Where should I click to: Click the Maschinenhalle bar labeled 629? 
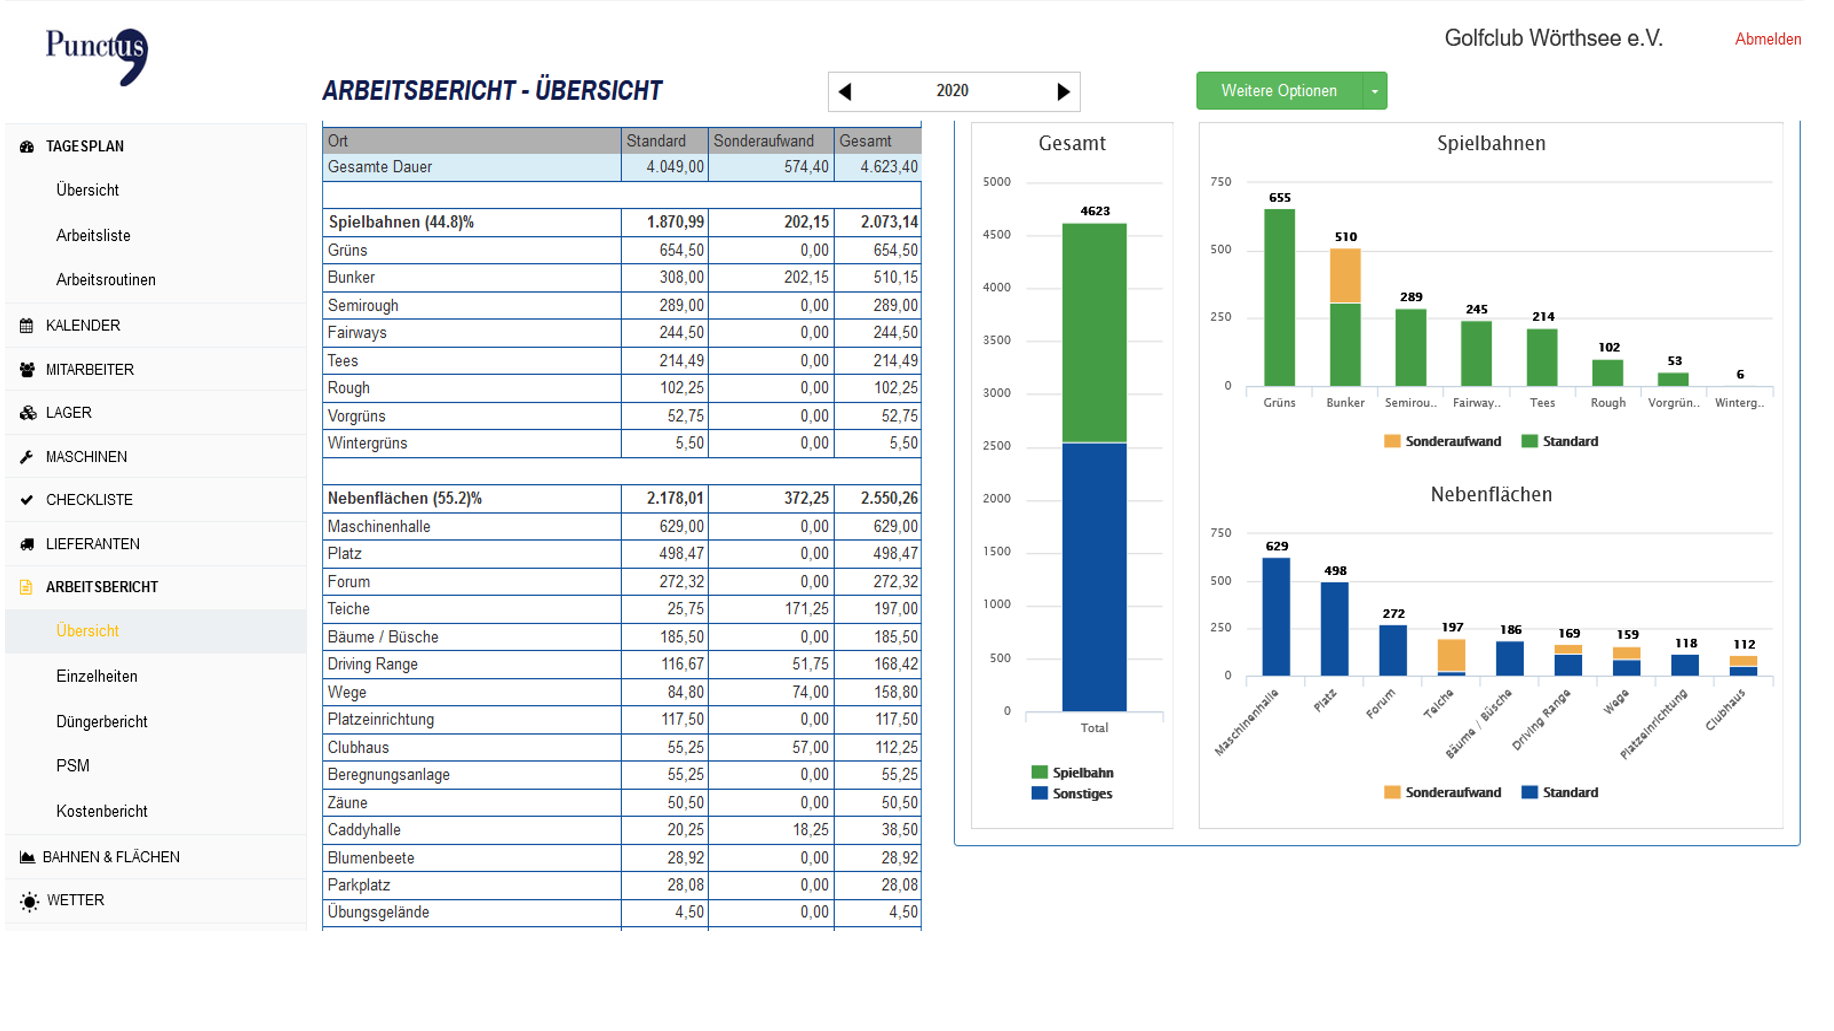(x=1276, y=616)
